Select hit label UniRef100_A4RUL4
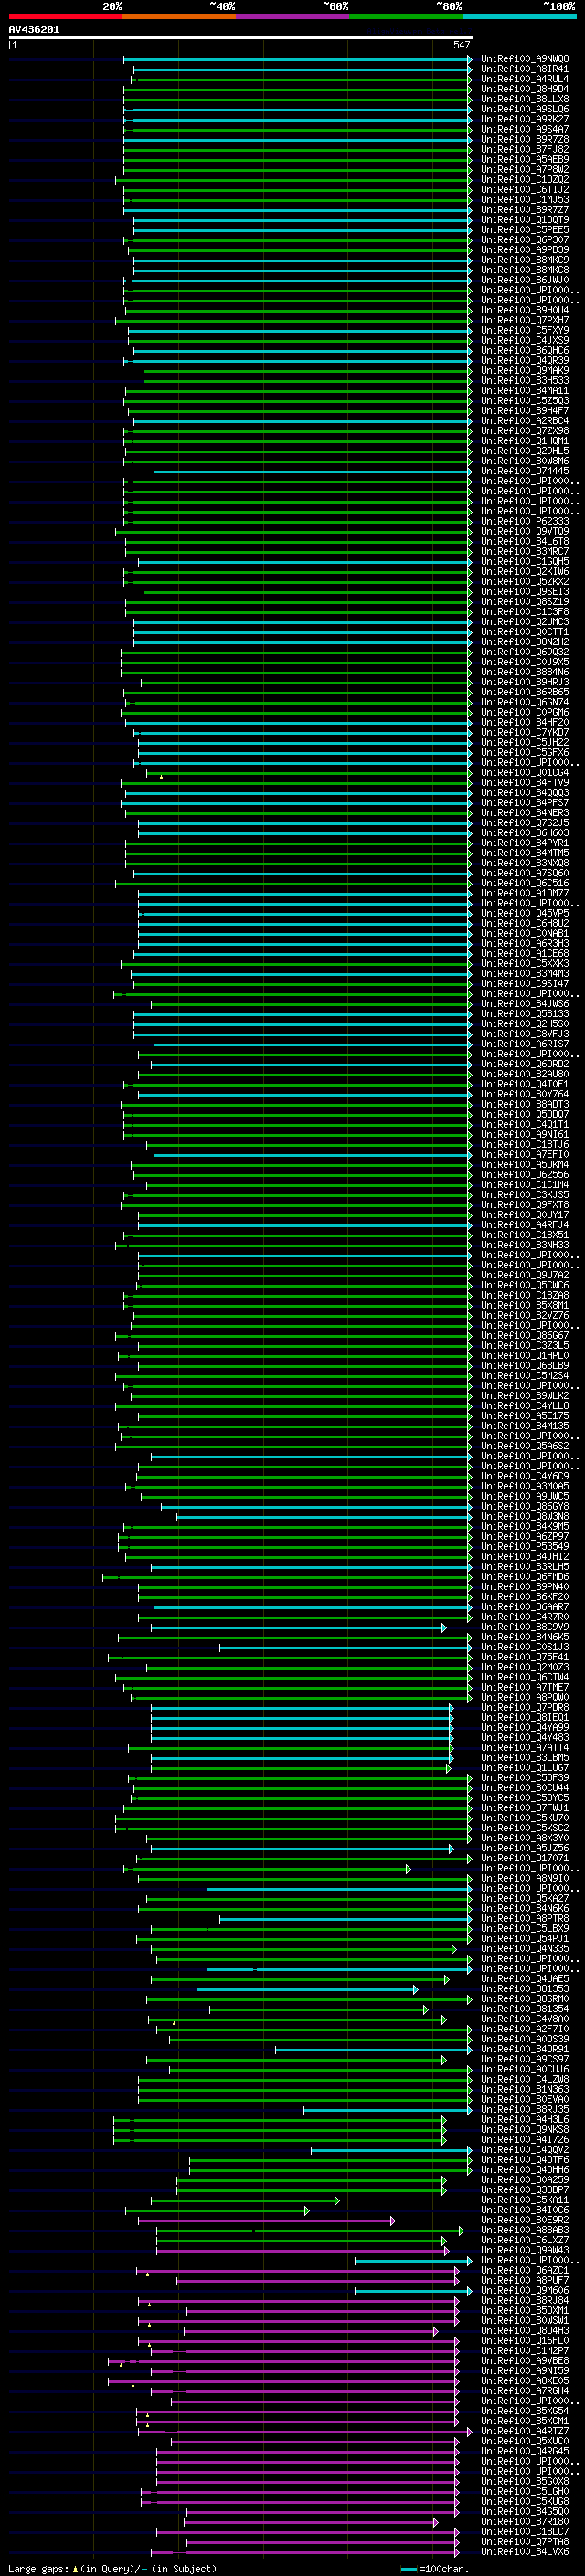 (525, 79)
